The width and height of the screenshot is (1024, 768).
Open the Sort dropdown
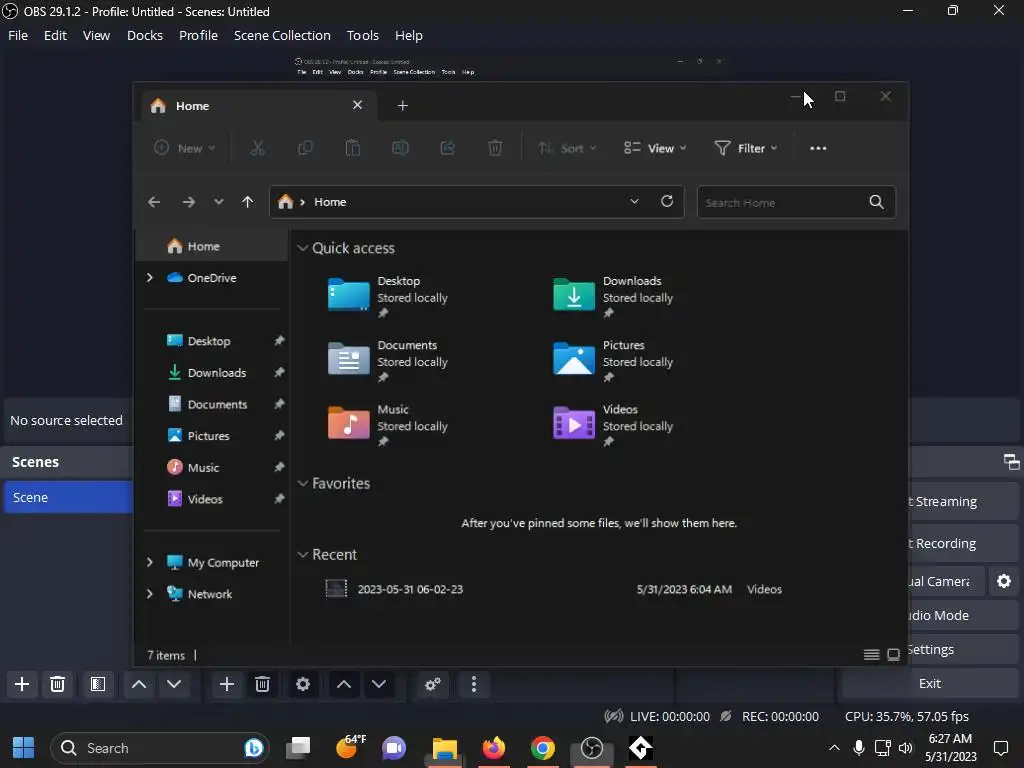(567, 148)
